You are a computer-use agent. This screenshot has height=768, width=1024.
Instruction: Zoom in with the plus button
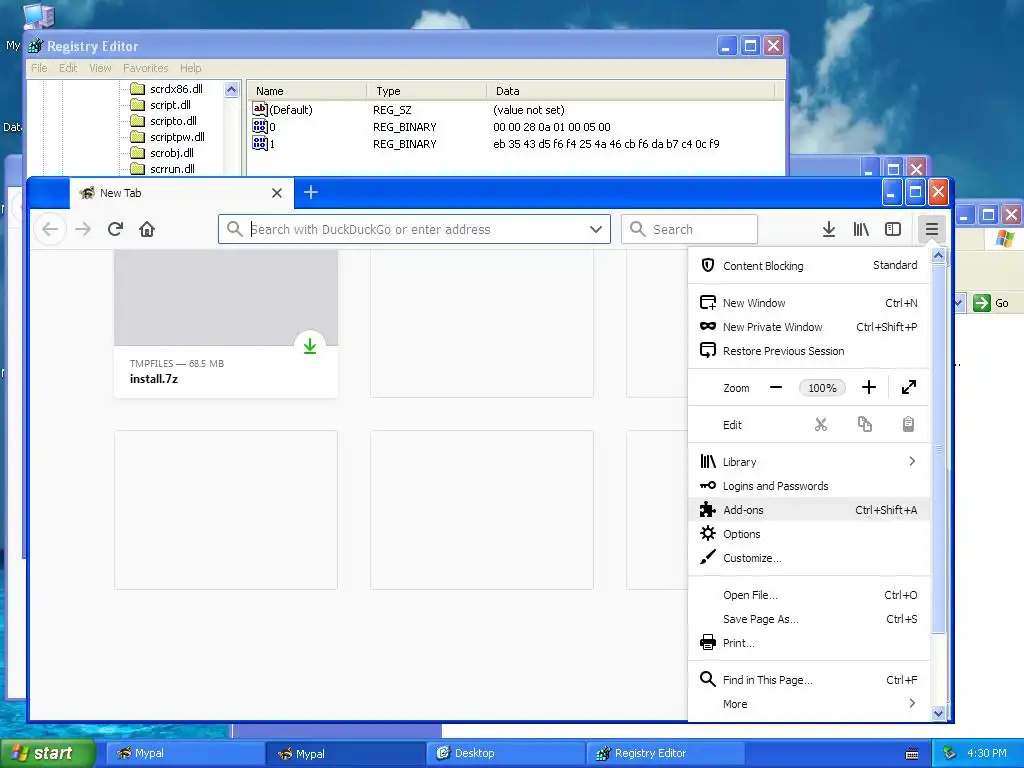(869, 388)
